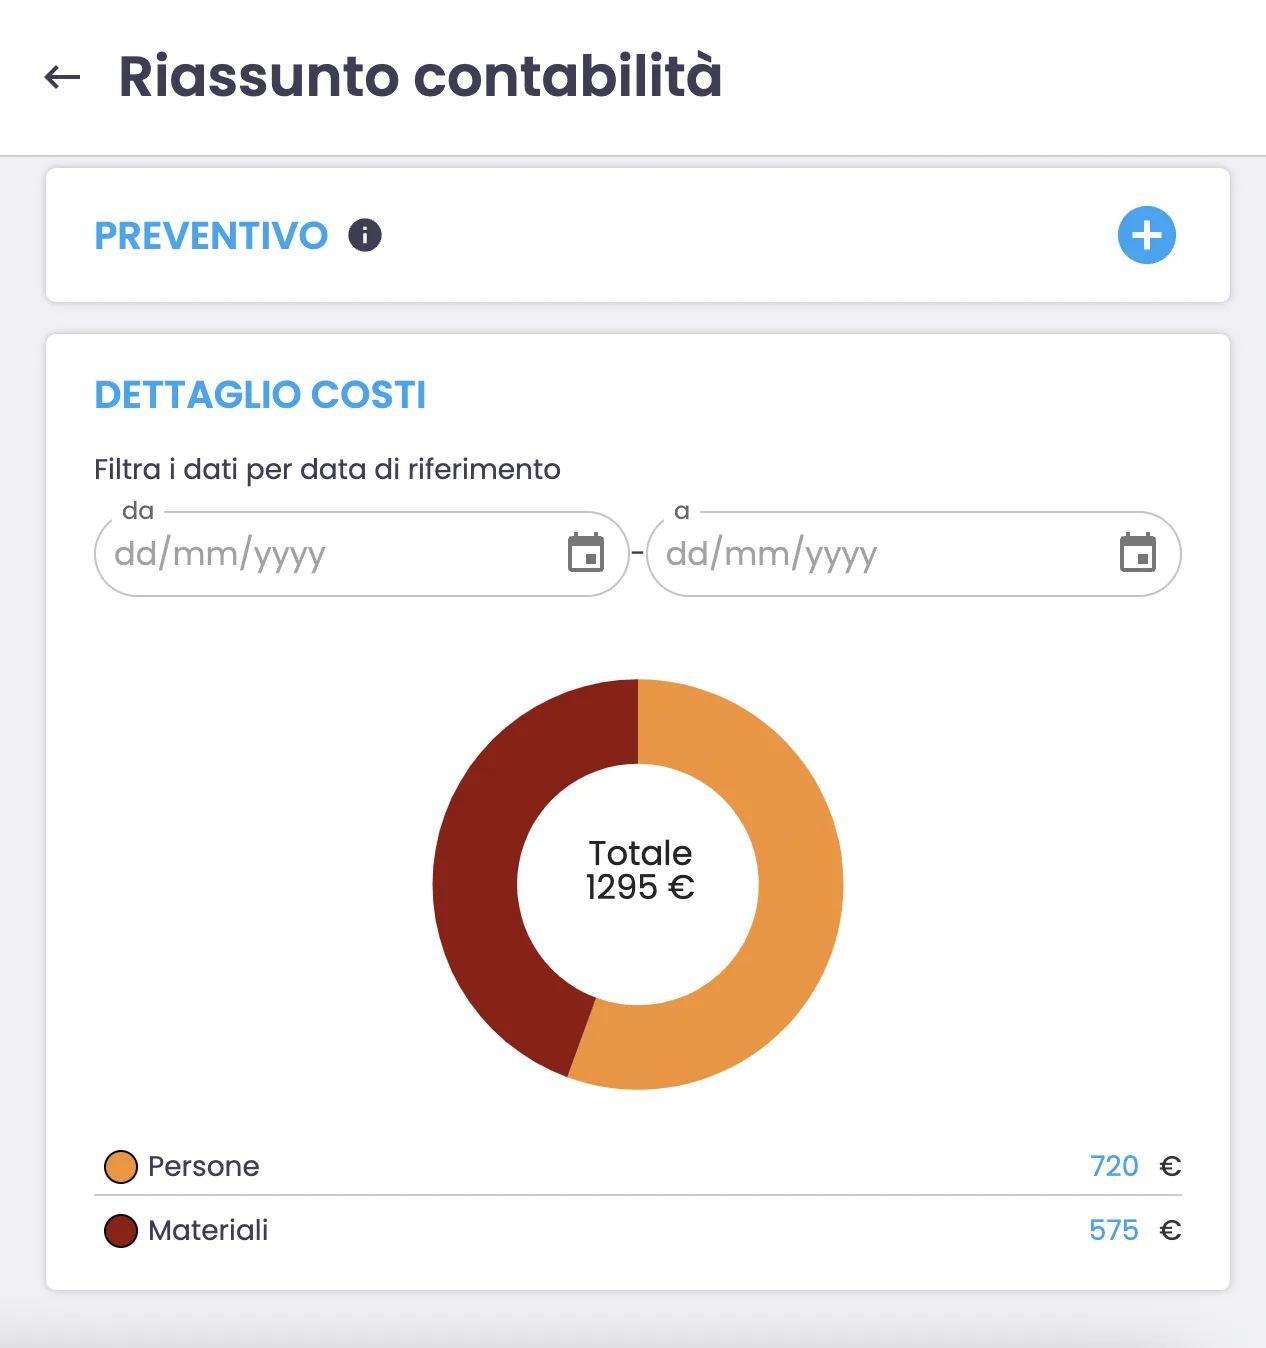Viewport: 1266px width, 1348px height.
Task: Click the PREVENTIVO section heading
Action: 211,236
